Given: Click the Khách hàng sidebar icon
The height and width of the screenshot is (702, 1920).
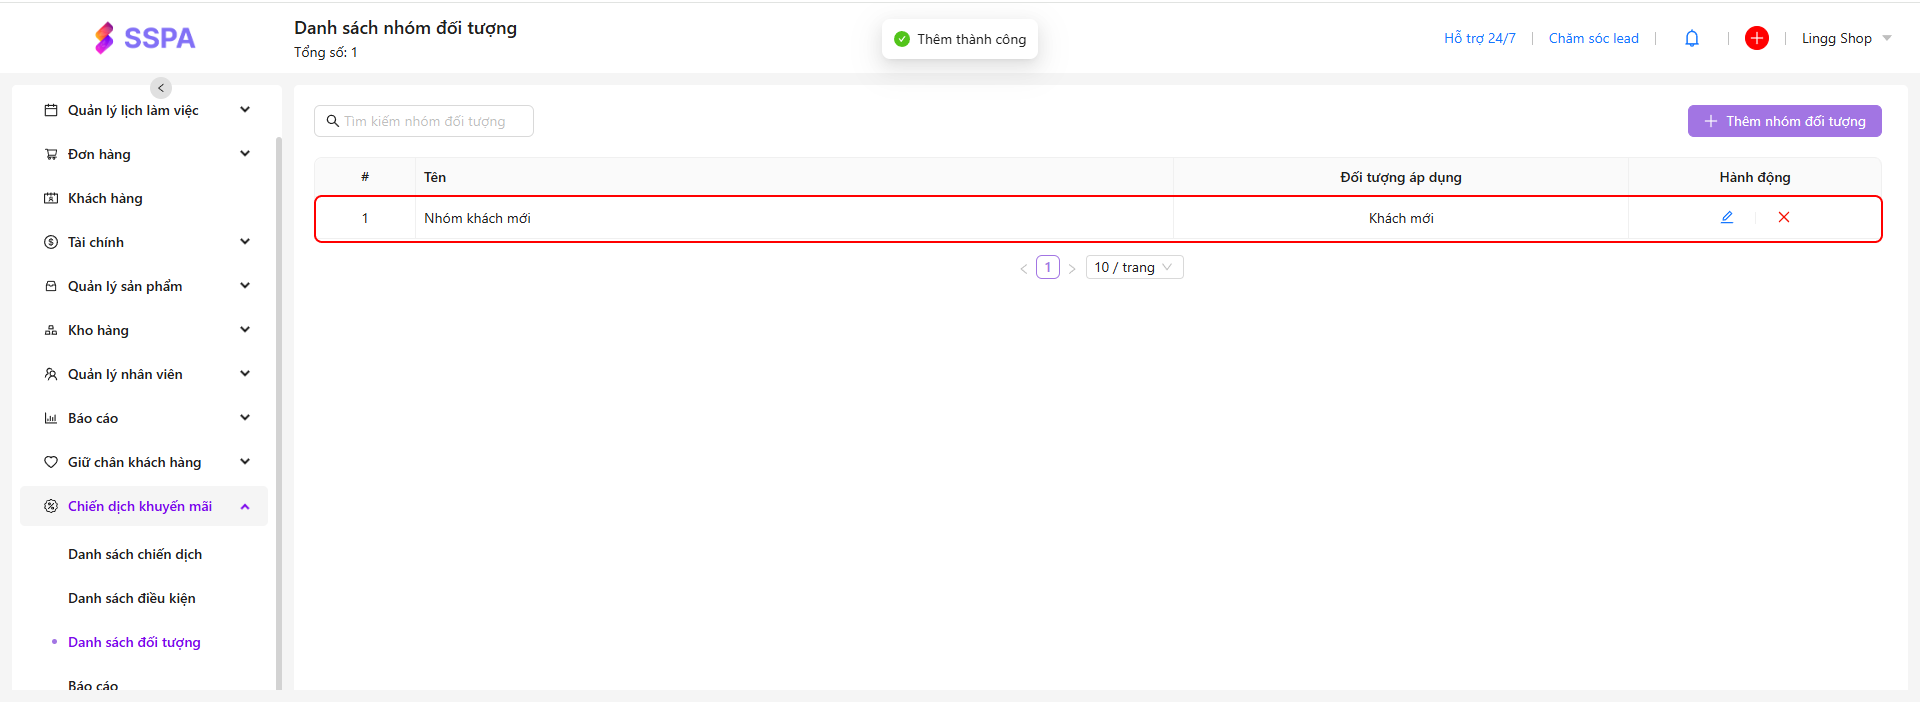Looking at the screenshot, I should (51, 198).
